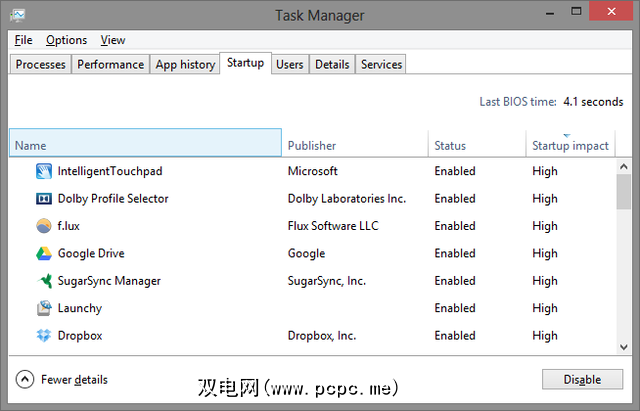The height and width of the screenshot is (411, 640).
Task: Select the f.lux startup icon
Action: coord(44,226)
